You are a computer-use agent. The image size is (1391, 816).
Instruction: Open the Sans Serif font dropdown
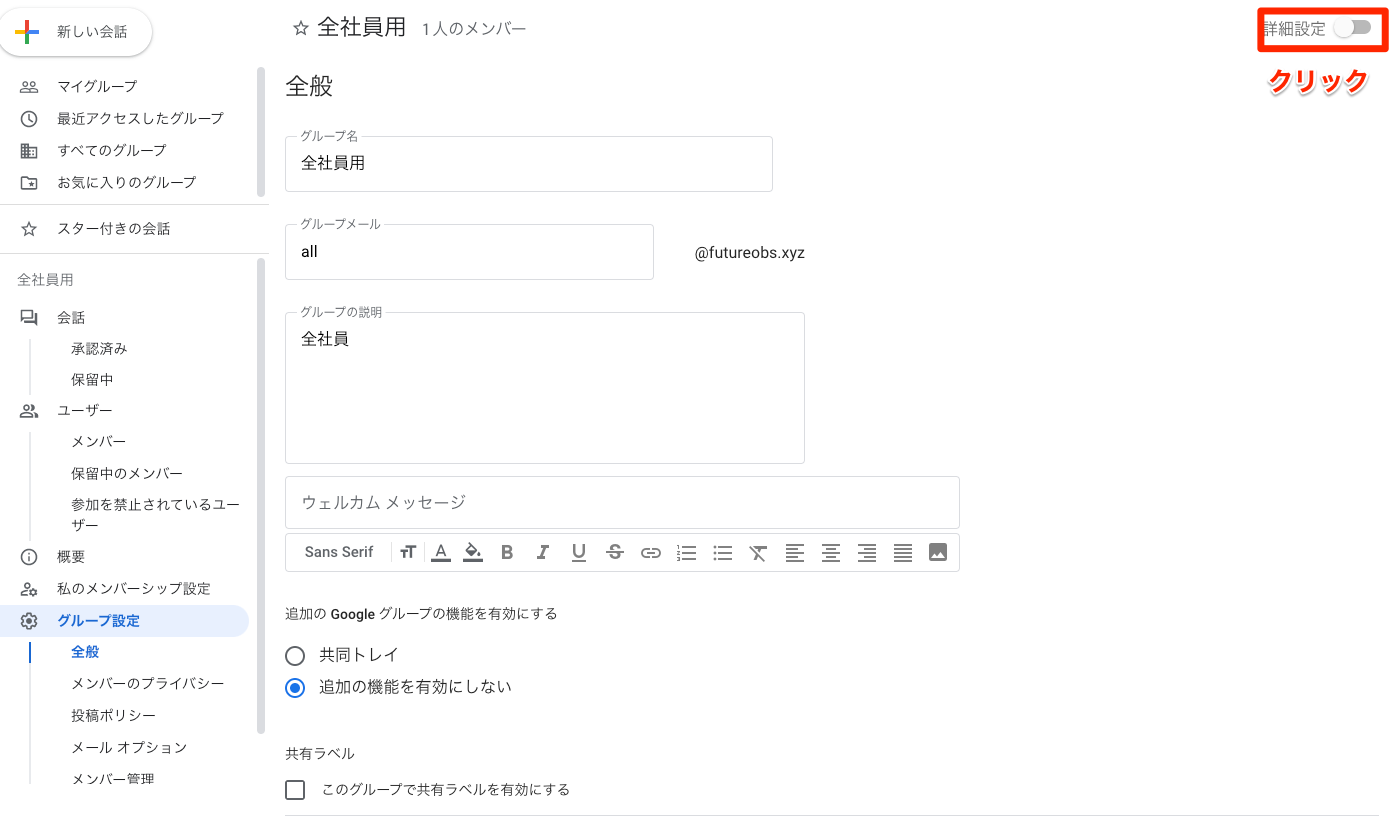pos(339,552)
